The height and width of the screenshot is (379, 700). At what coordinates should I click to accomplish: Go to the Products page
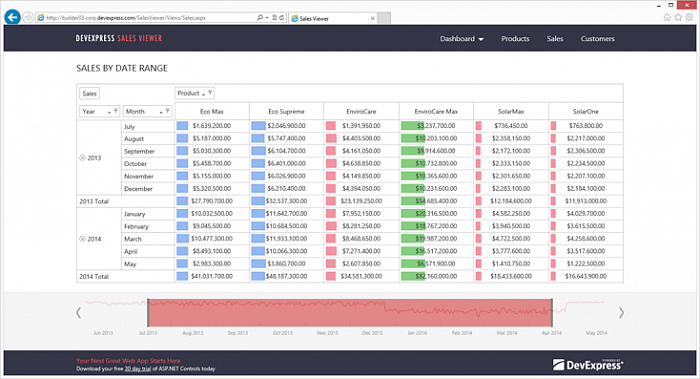tap(515, 39)
